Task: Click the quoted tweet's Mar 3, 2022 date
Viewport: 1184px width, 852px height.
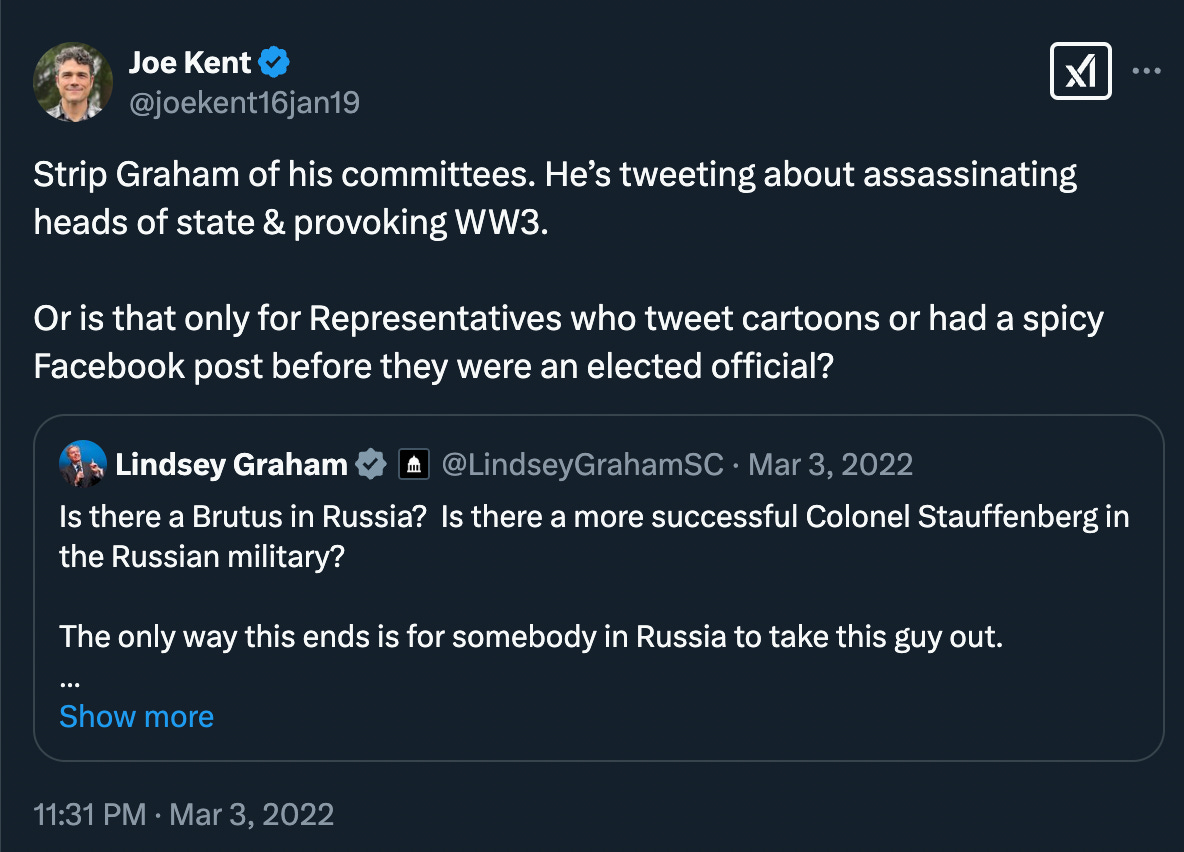Action: (x=830, y=464)
